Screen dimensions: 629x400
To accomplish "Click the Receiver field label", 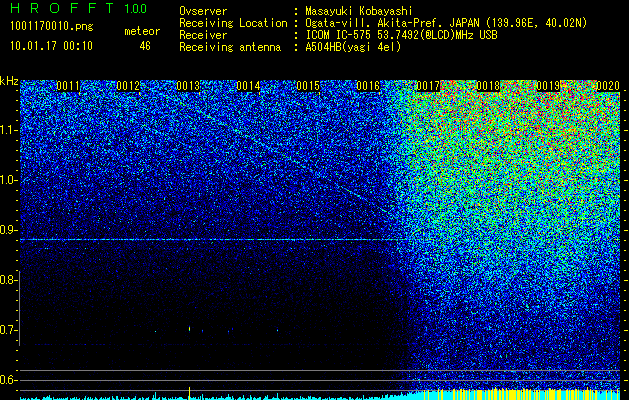I will pos(203,35).
